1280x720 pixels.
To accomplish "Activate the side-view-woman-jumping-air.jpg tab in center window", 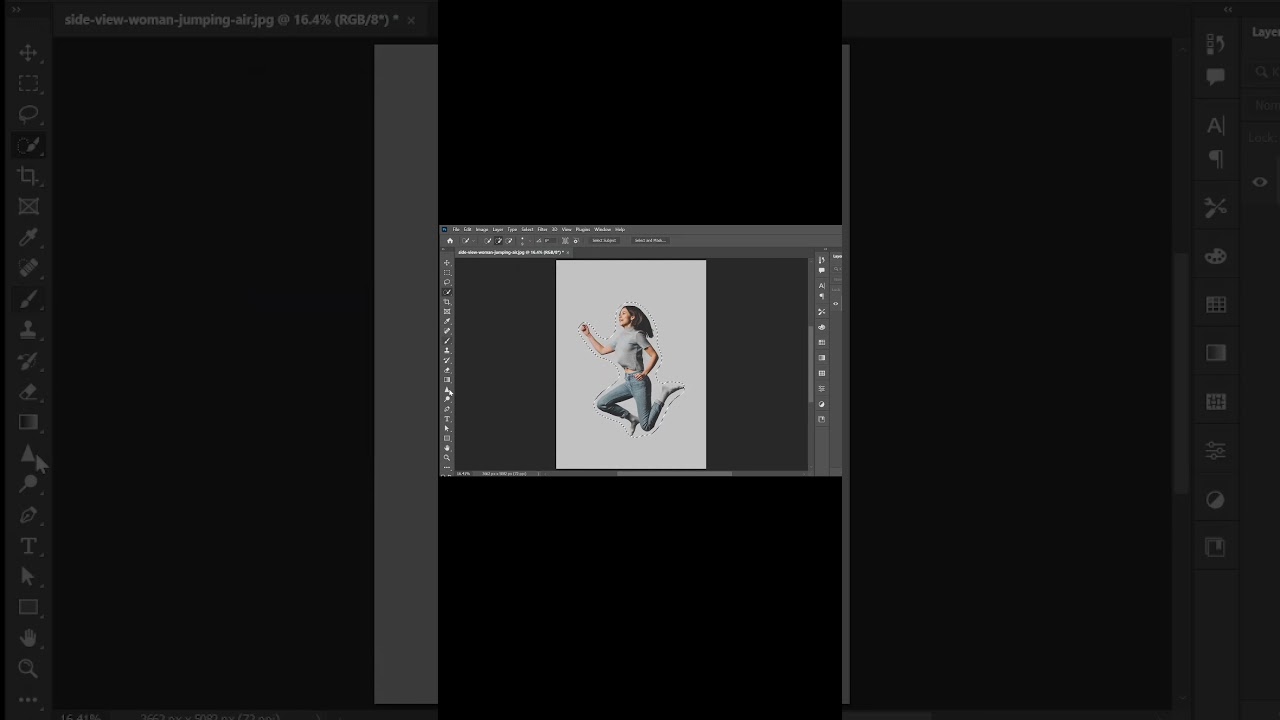I will 511,252.
